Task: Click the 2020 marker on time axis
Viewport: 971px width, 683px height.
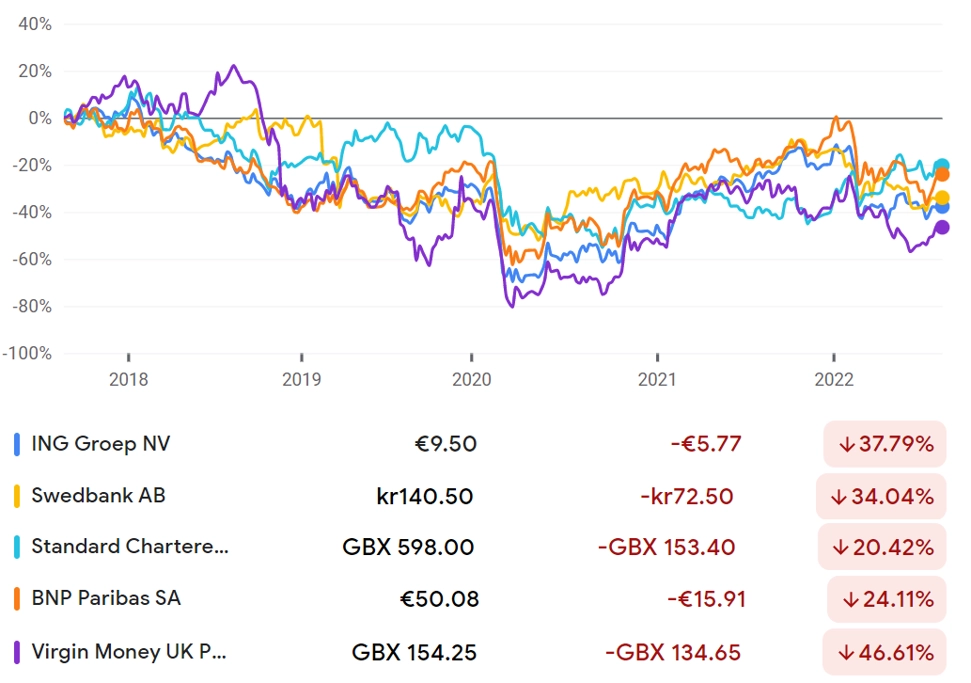Action: point(471,379)
